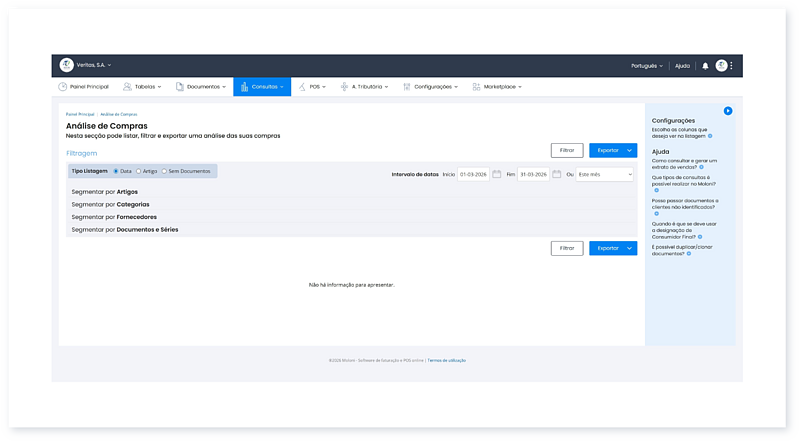Select the Artigo listing type
This screenshot has width=800, height=442.
tap(138, 171)
